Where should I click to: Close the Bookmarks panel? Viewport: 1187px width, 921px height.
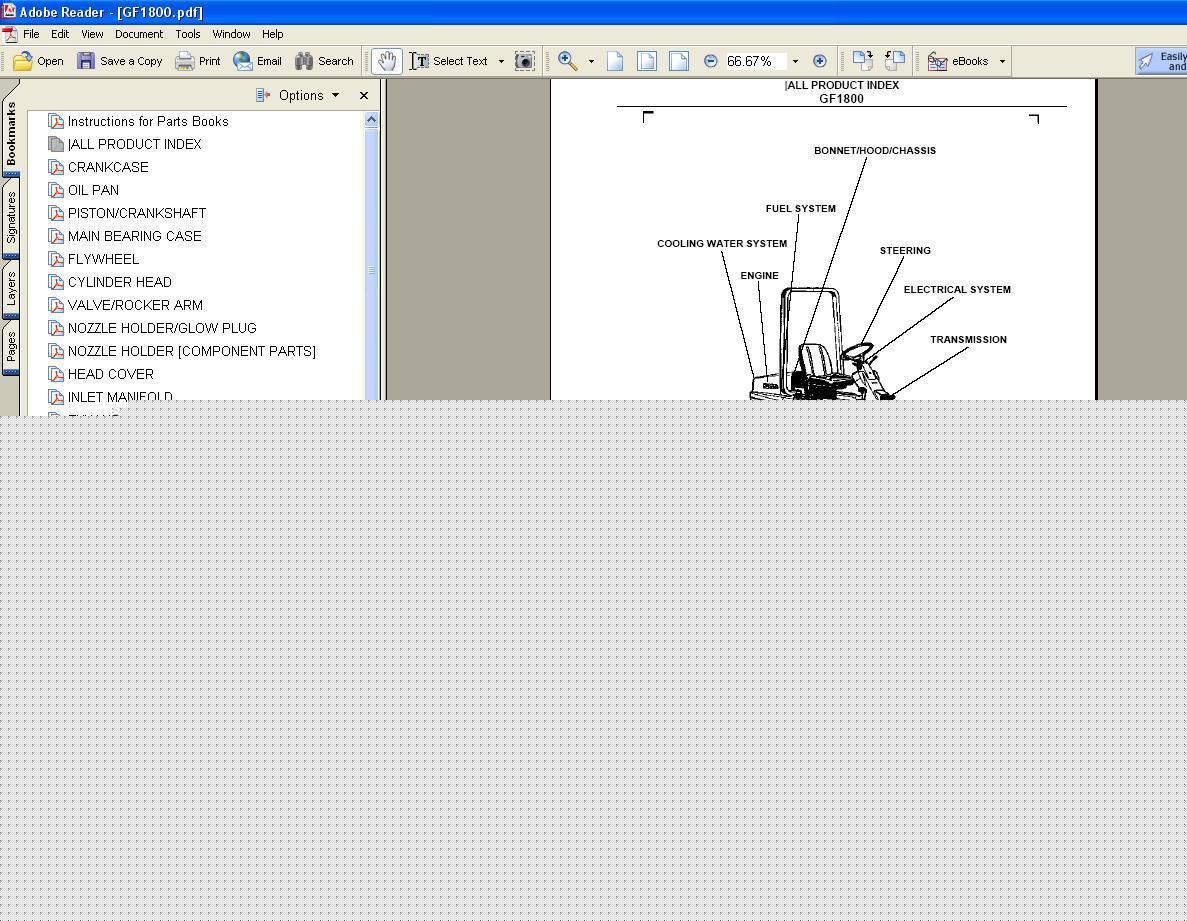pos(364,95)
